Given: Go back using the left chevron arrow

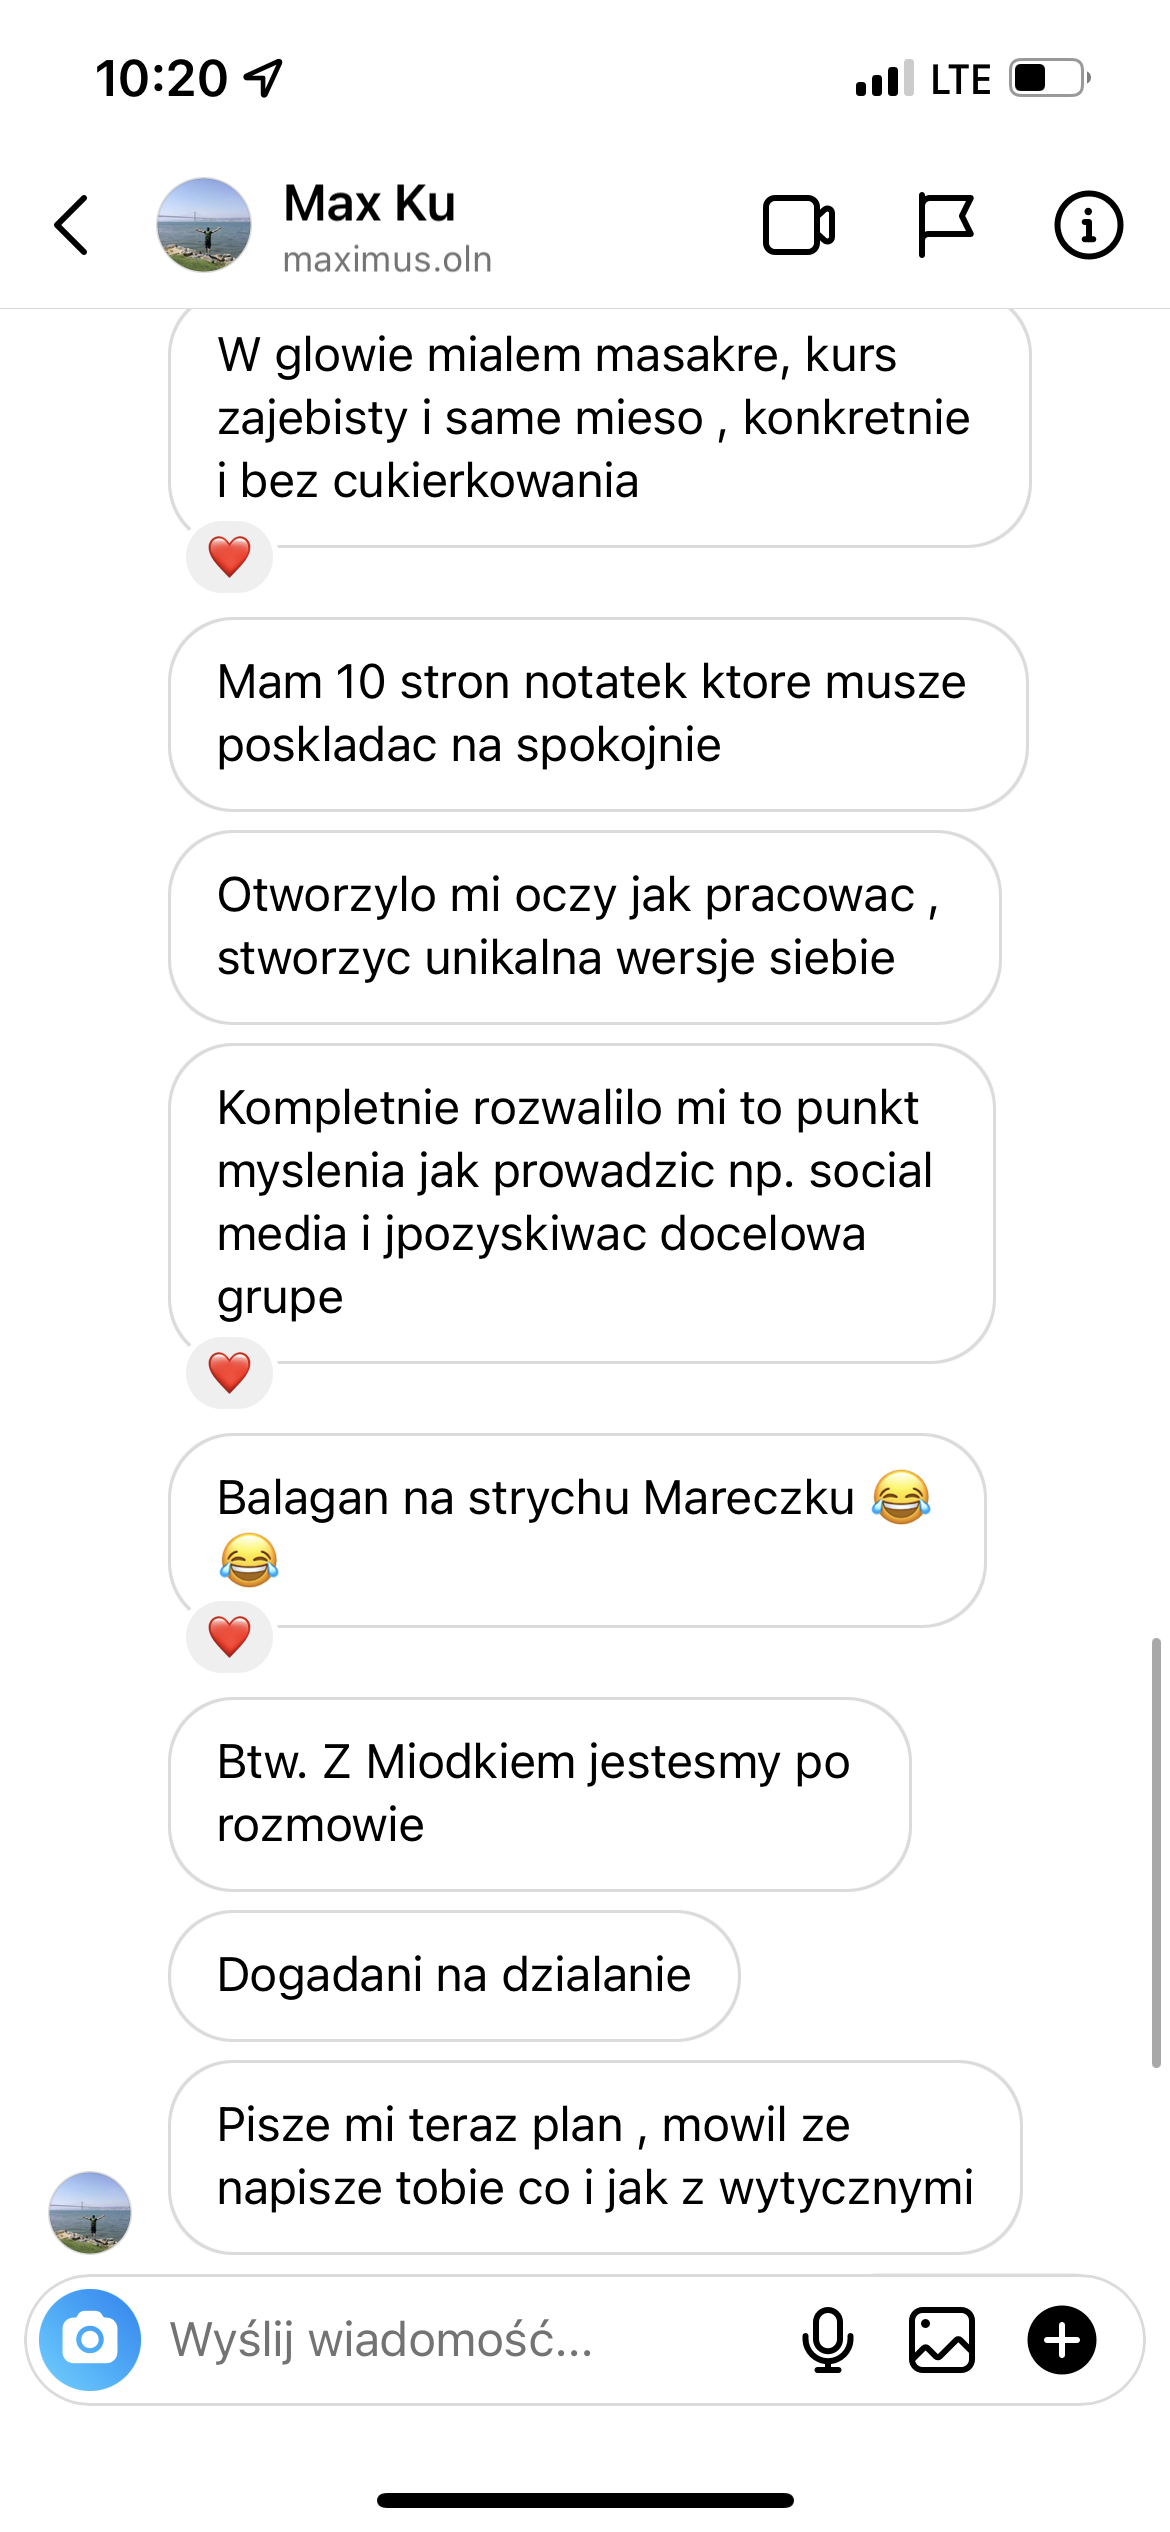Looking at the screenshot, I should pyautogui.click(x=71, y=225).
